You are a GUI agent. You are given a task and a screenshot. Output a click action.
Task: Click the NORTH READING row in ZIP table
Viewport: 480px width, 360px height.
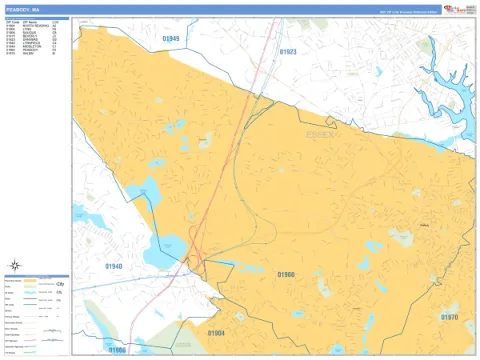(32, 26)
